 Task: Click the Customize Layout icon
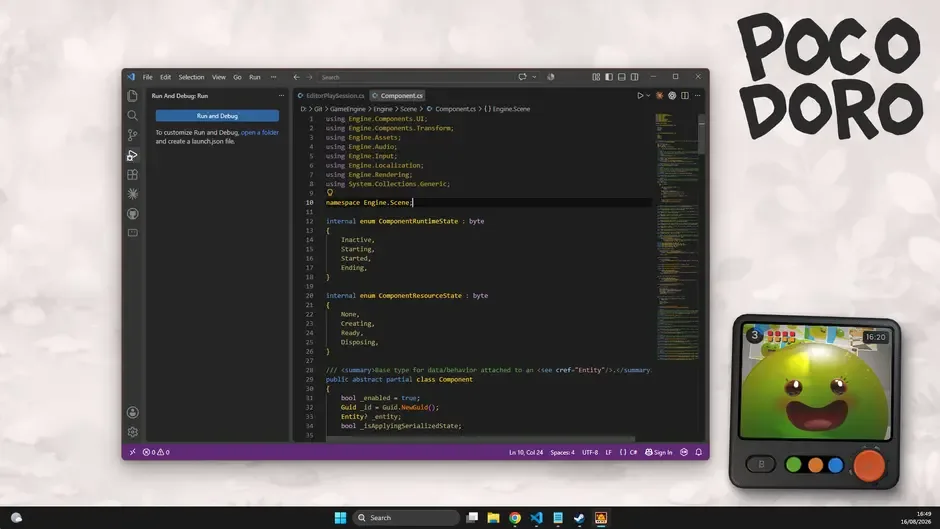(x=596, y=77)
